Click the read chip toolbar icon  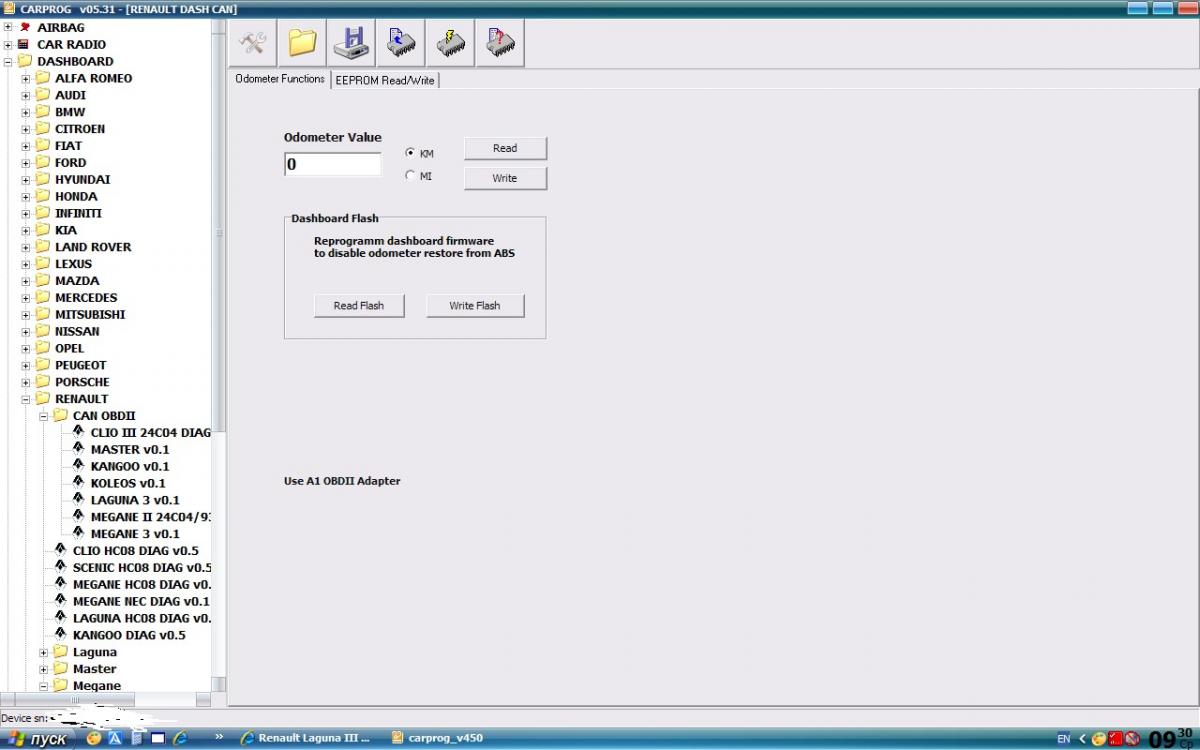(x=400, y=43)
